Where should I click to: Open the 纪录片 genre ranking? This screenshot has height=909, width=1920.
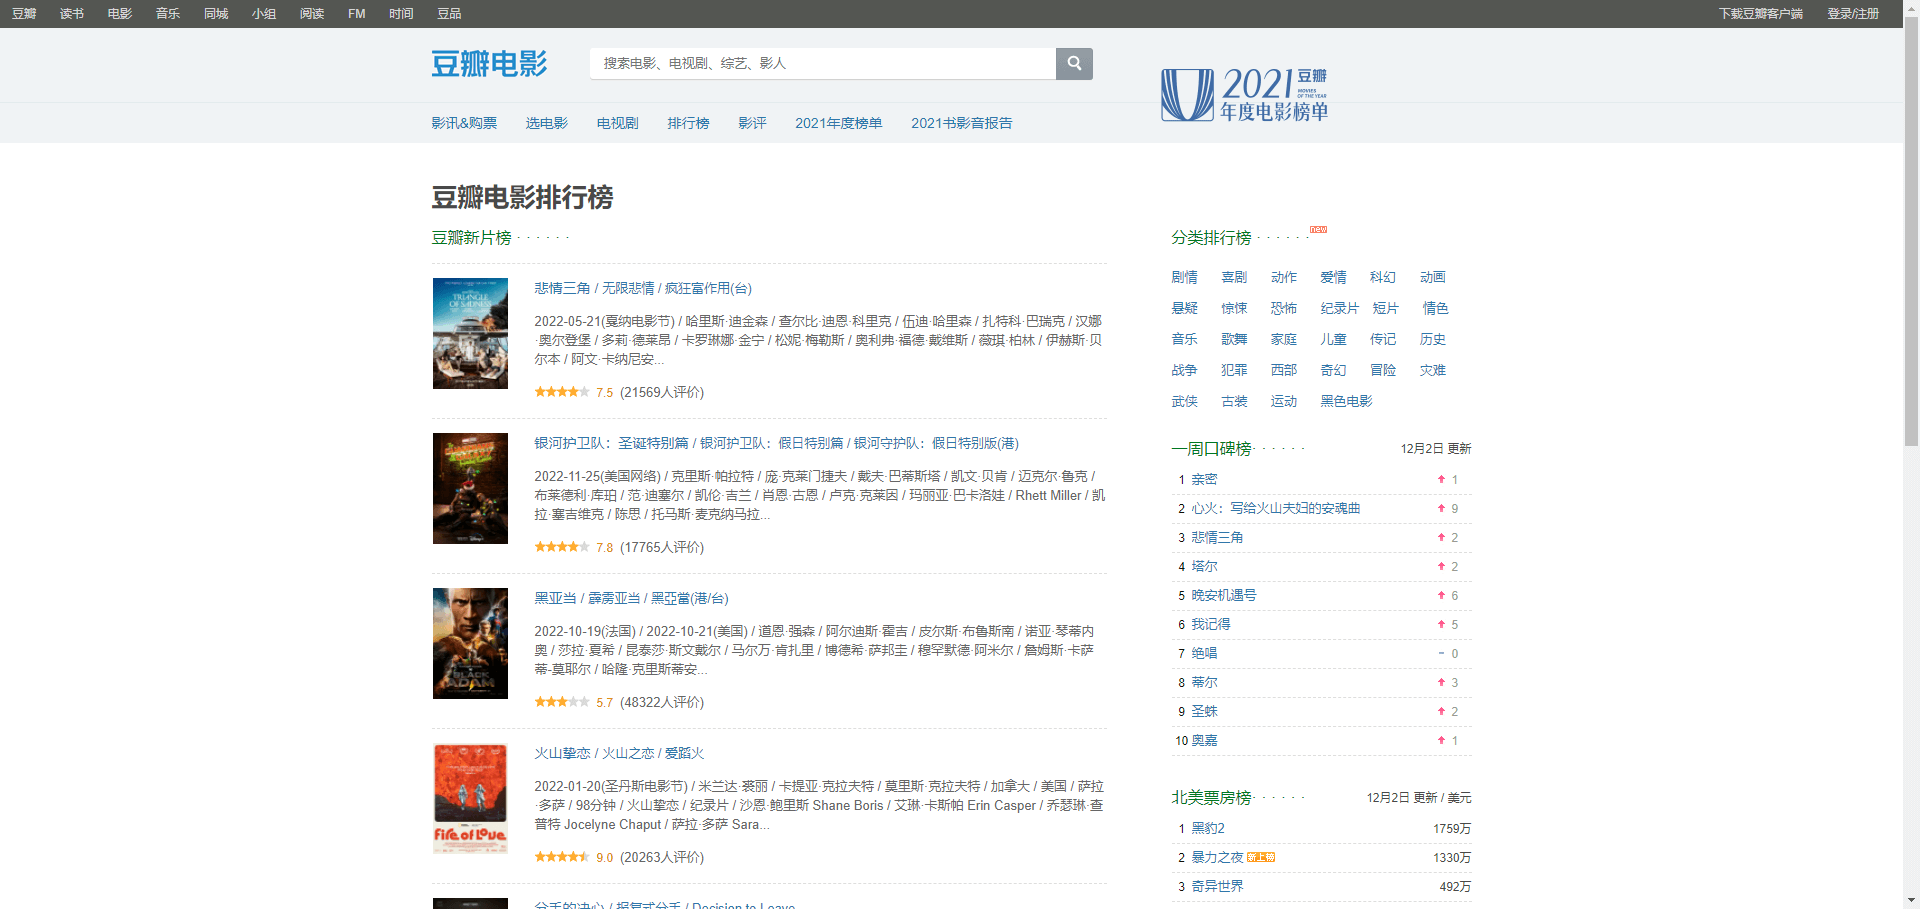tap(1339, 308)
